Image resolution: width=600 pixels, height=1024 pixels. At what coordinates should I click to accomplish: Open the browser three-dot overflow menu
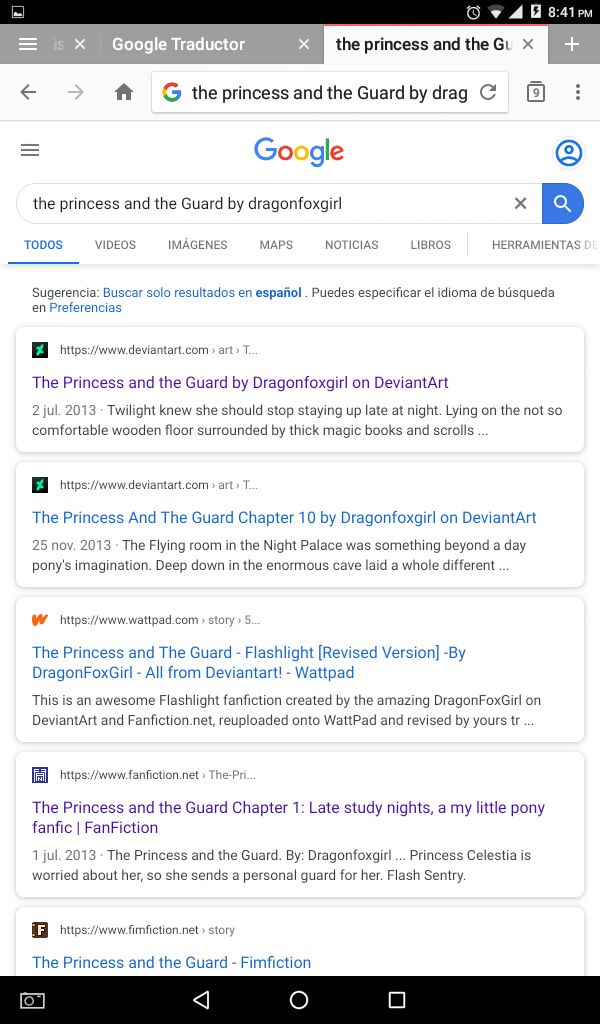click(578, 93)
